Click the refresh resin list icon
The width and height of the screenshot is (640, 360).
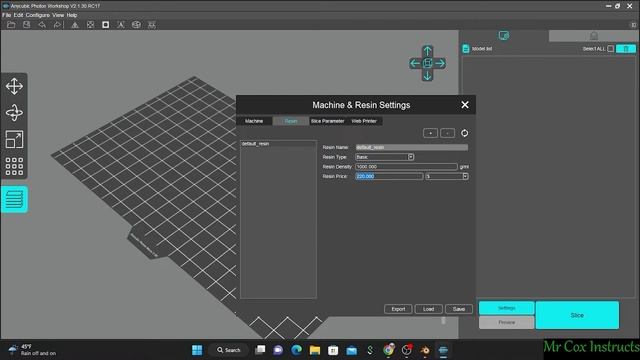[x=464, y=133]
